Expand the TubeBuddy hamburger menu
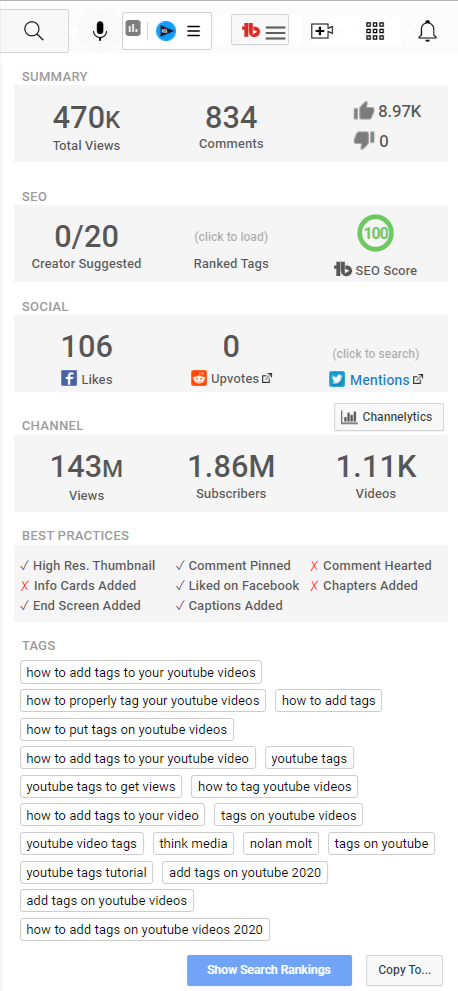Image resolution: width=458 pixels, height=991 pixels. 275,32
